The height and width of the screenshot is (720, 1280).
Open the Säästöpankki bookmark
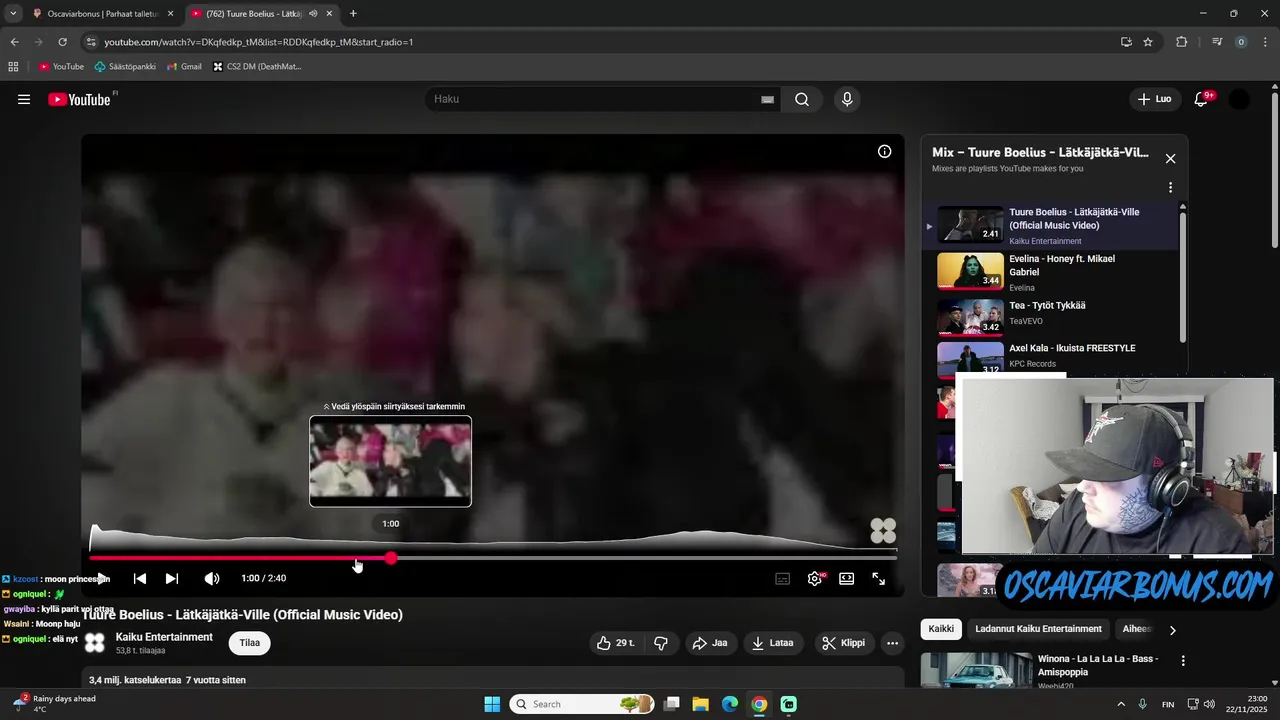point(125,67)
